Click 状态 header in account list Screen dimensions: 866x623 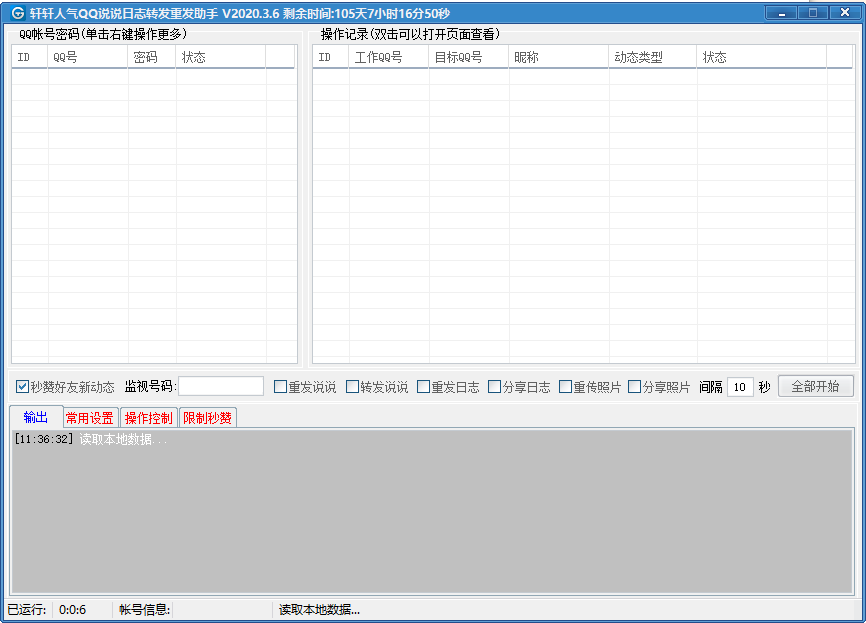point(221,57)
